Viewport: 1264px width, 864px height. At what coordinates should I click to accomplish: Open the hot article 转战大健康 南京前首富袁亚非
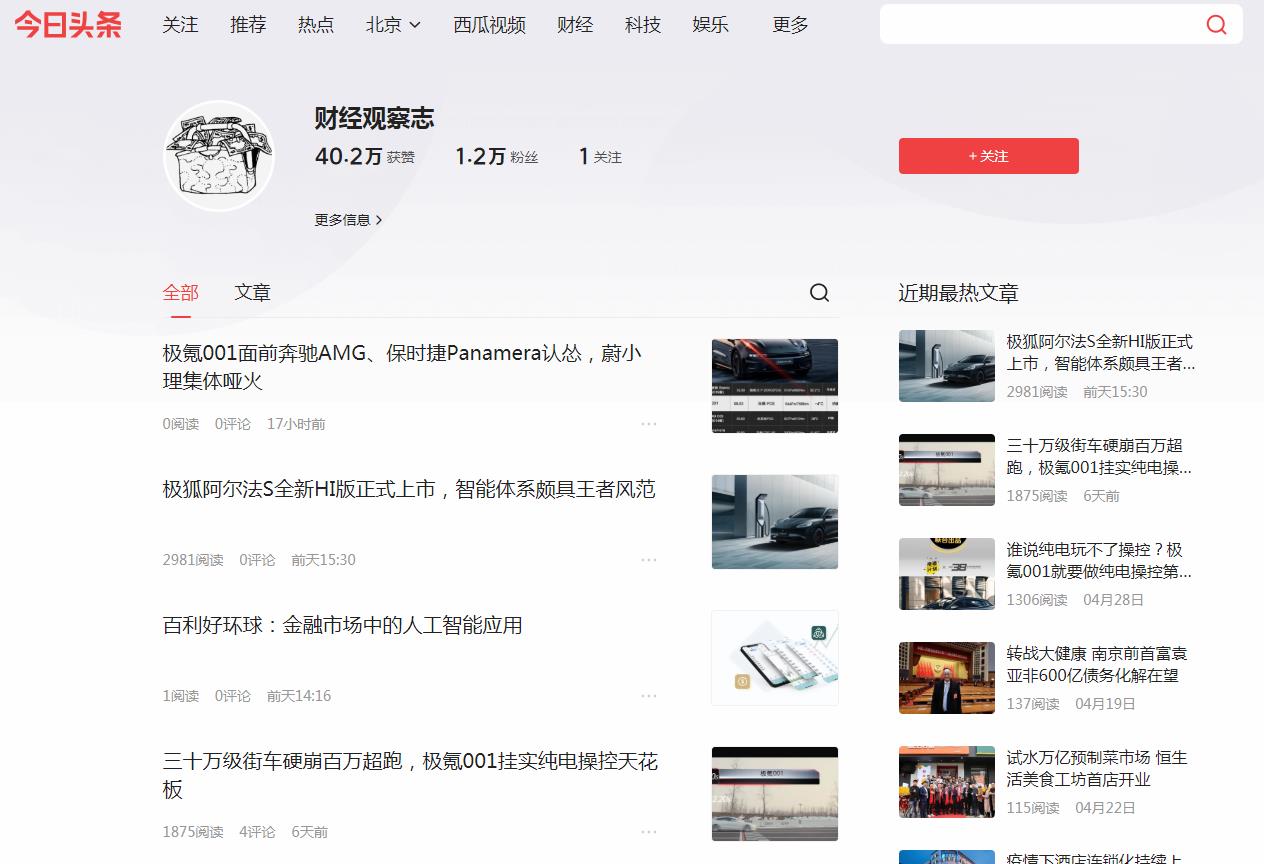(x=1097, y=665)
